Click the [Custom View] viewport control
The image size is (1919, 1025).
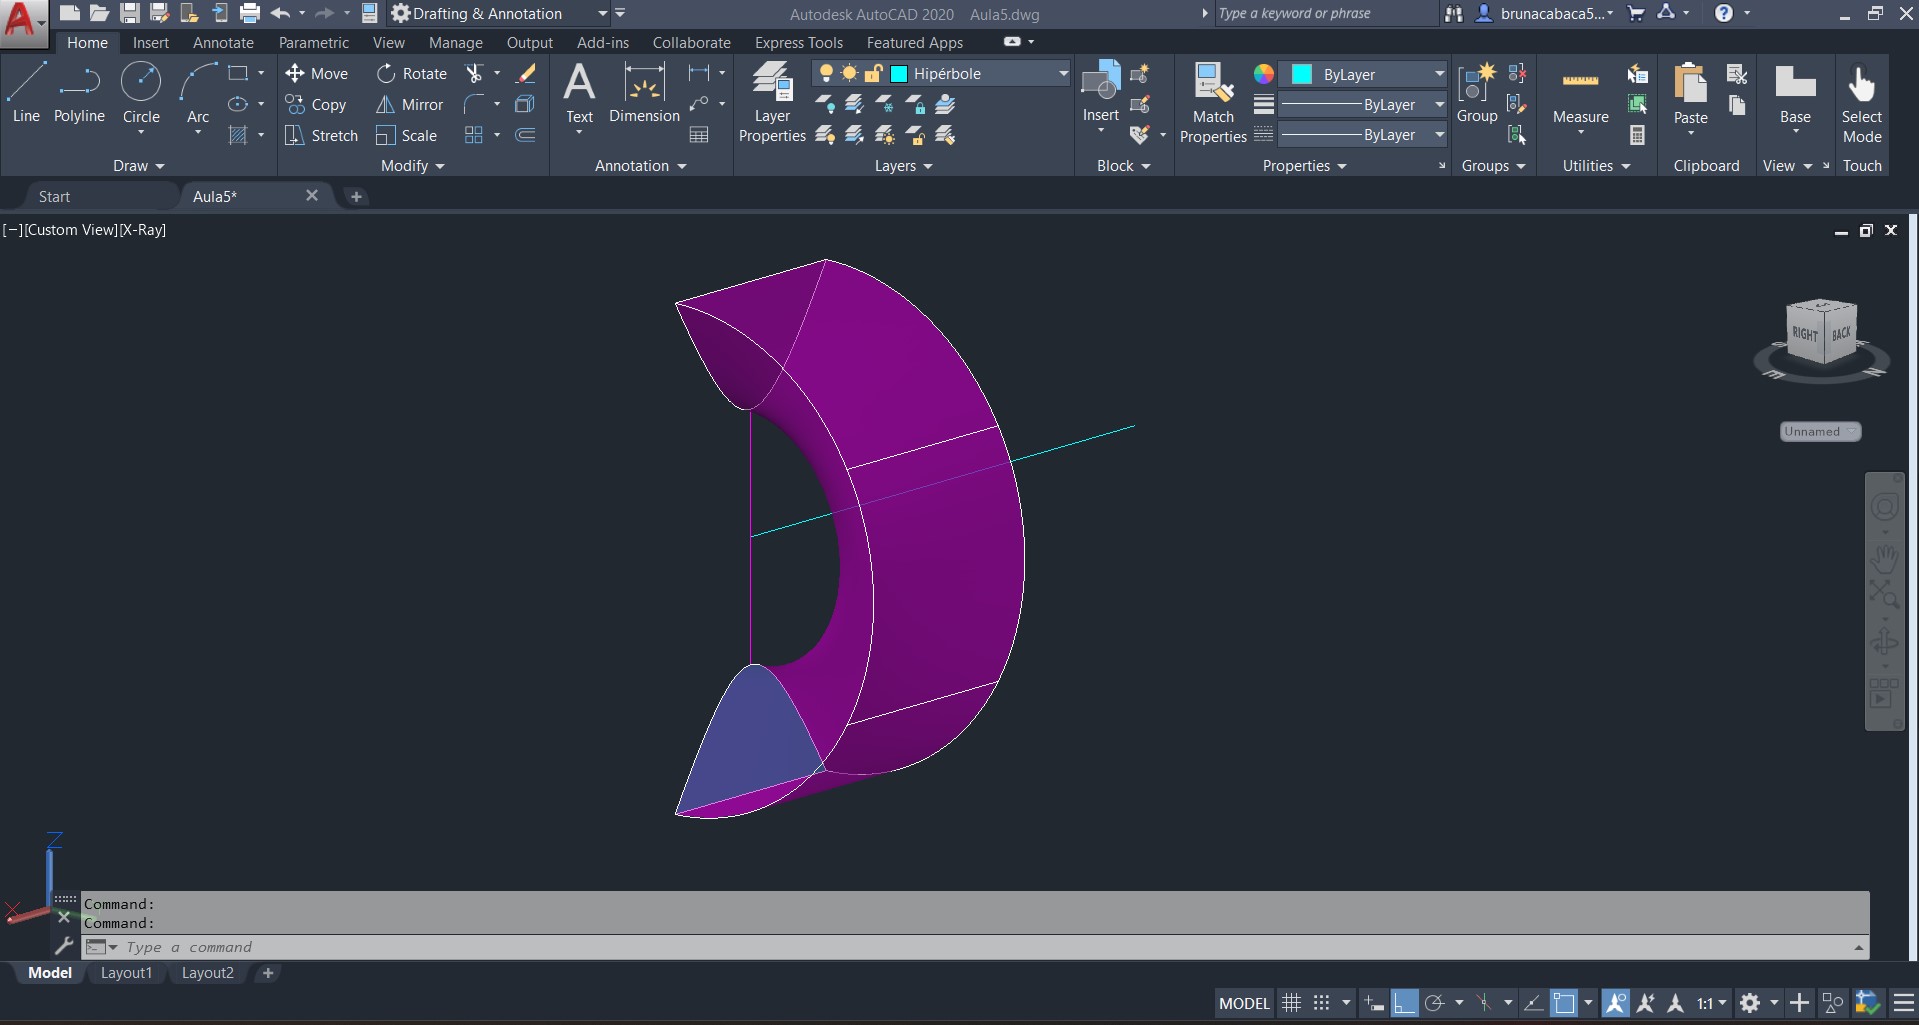[71, 229]
